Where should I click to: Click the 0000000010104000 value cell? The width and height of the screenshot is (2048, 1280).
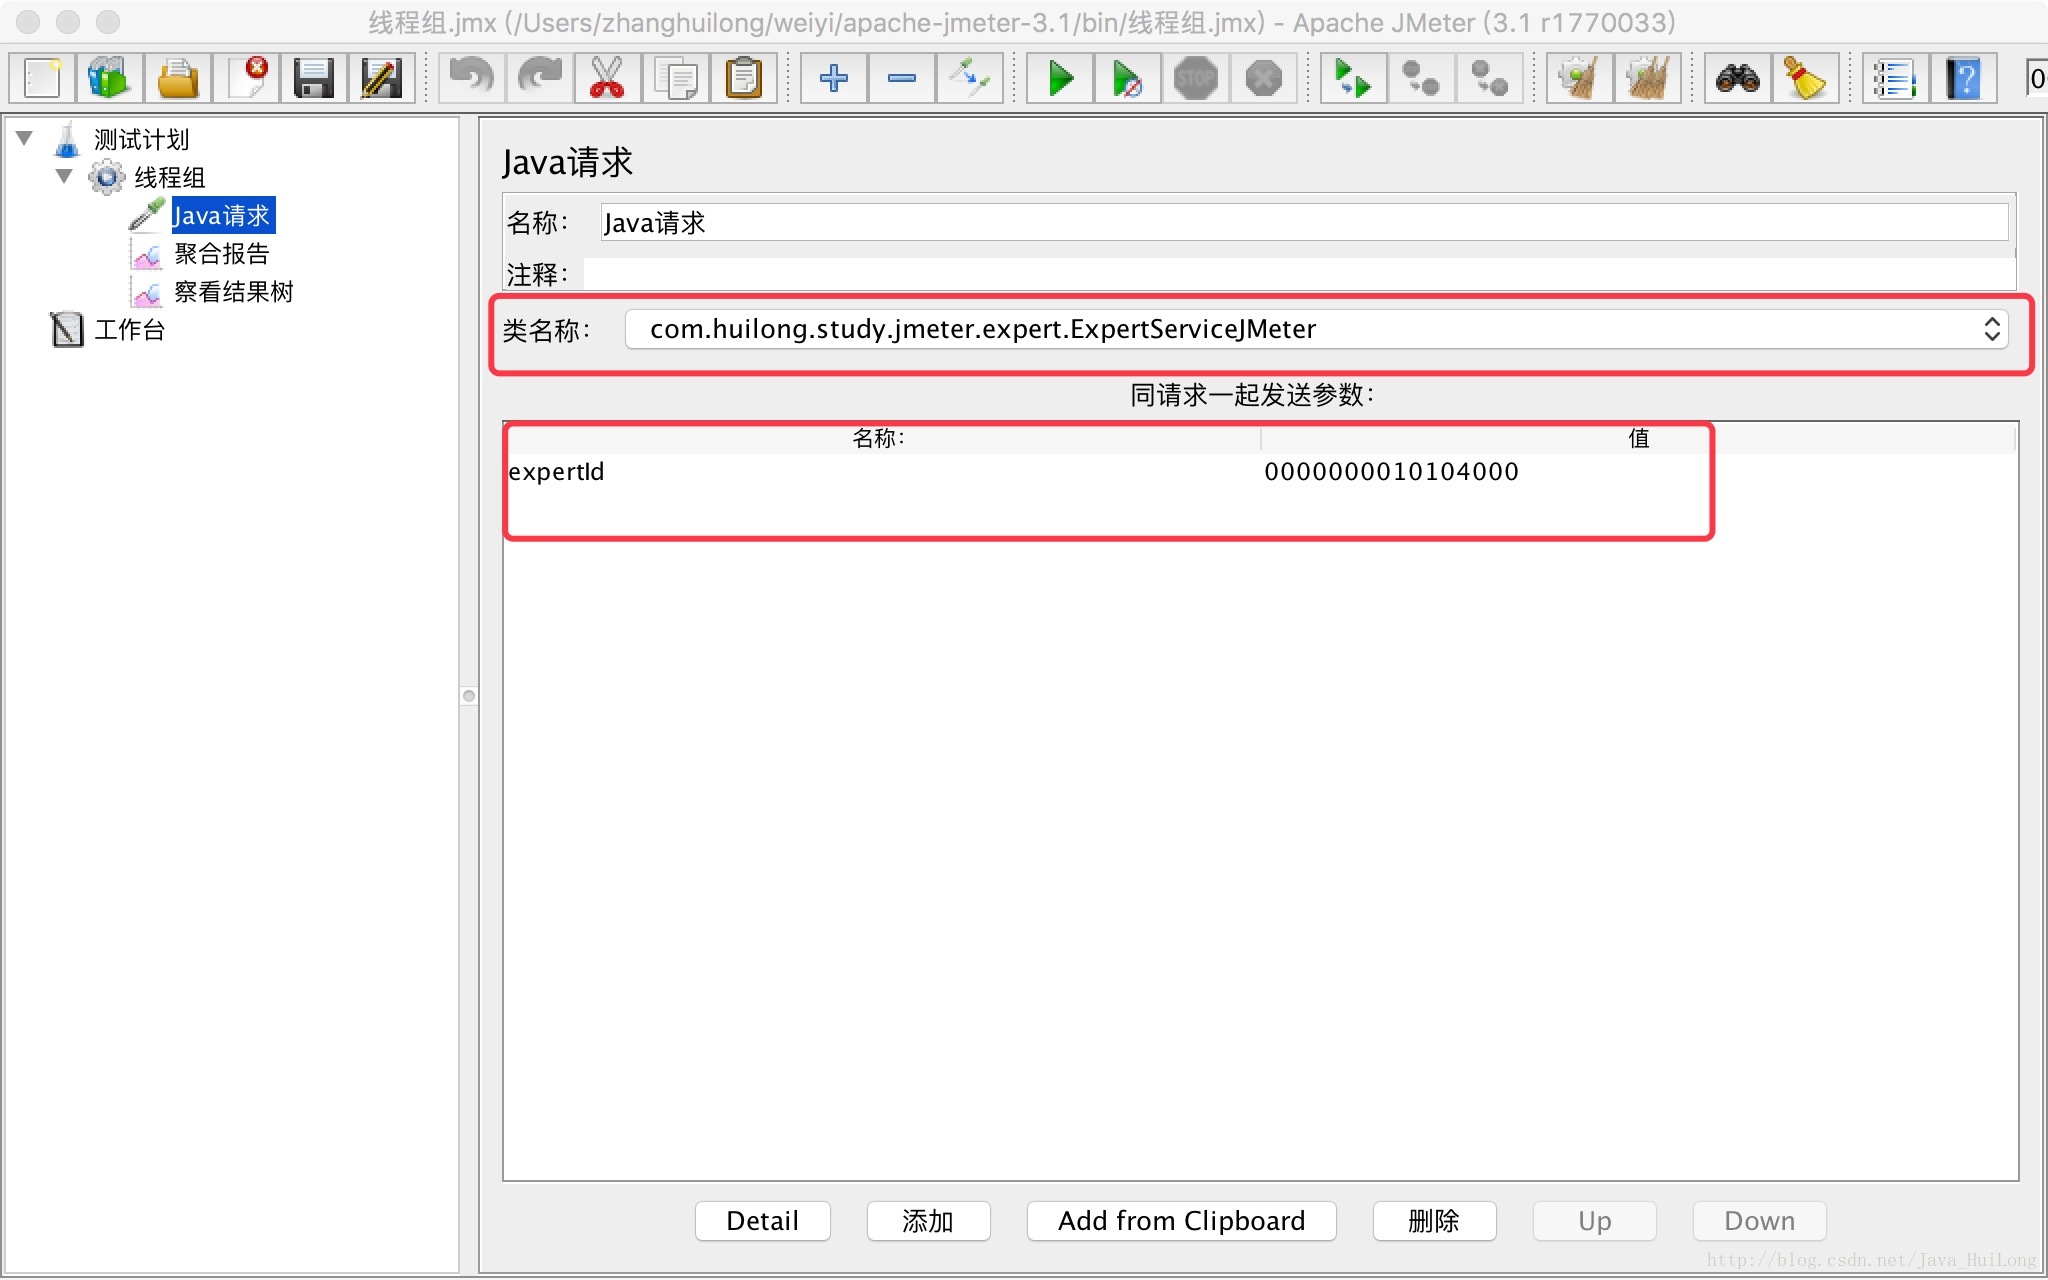[x=1638, y=471]
